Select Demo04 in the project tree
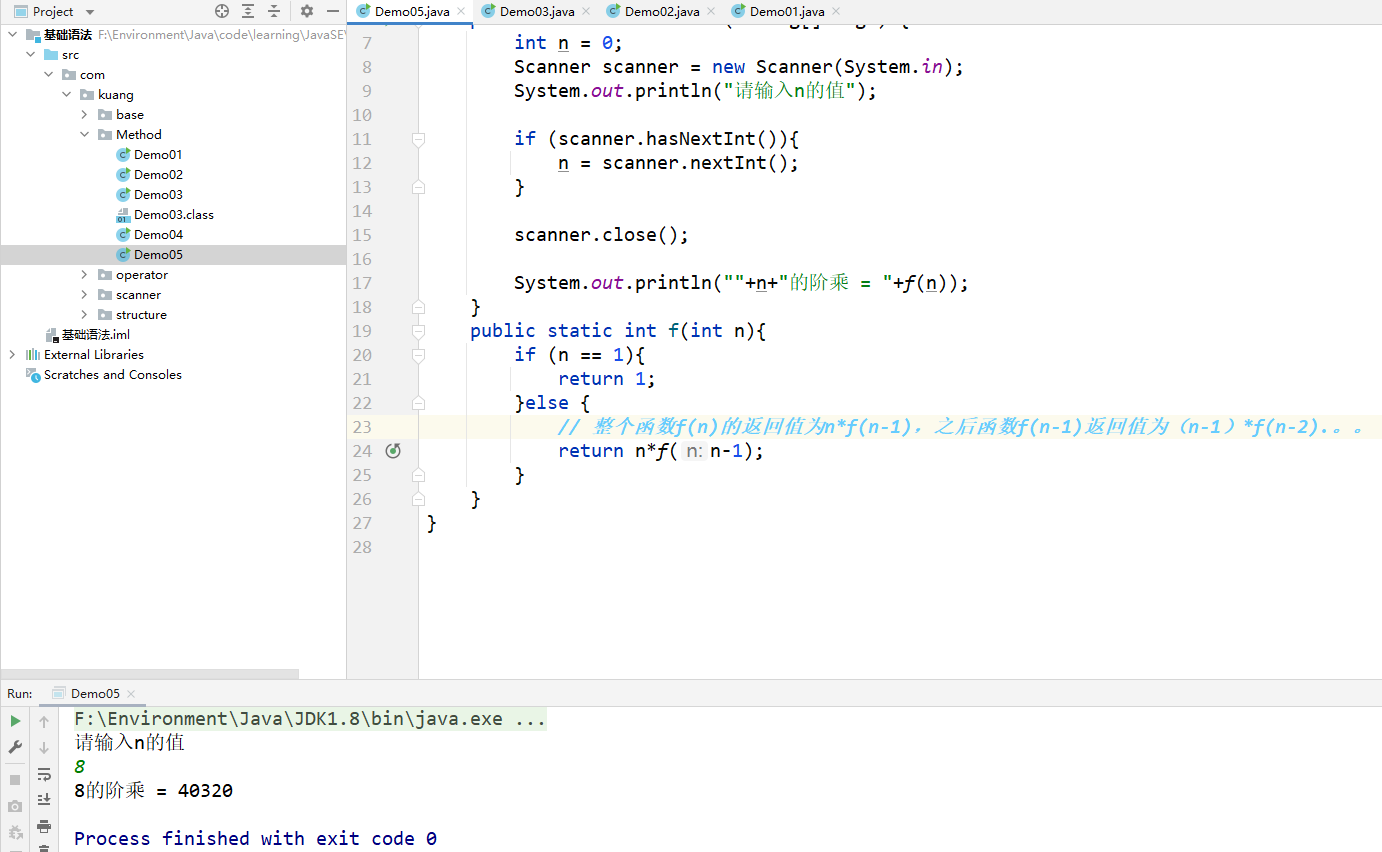 click(158, 235)
